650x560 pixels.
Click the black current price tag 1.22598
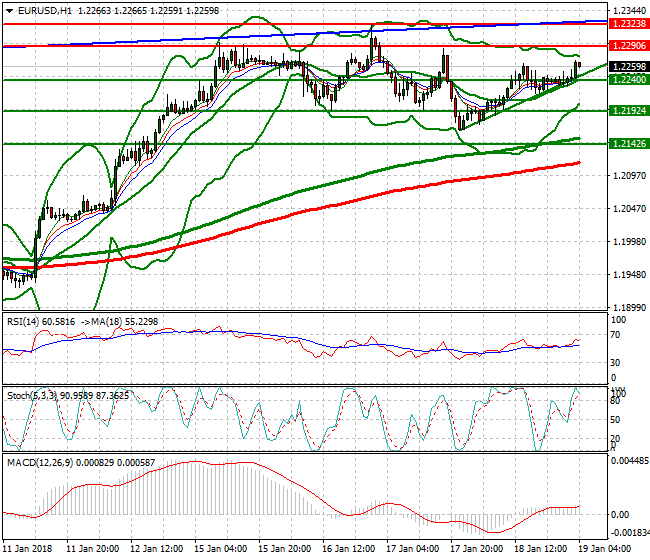point(628,67)
